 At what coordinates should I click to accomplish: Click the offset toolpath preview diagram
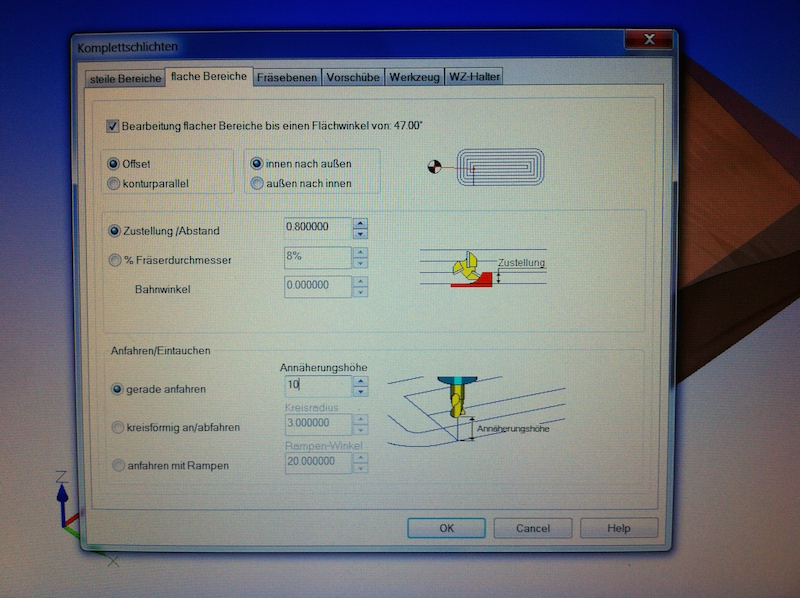486,167
